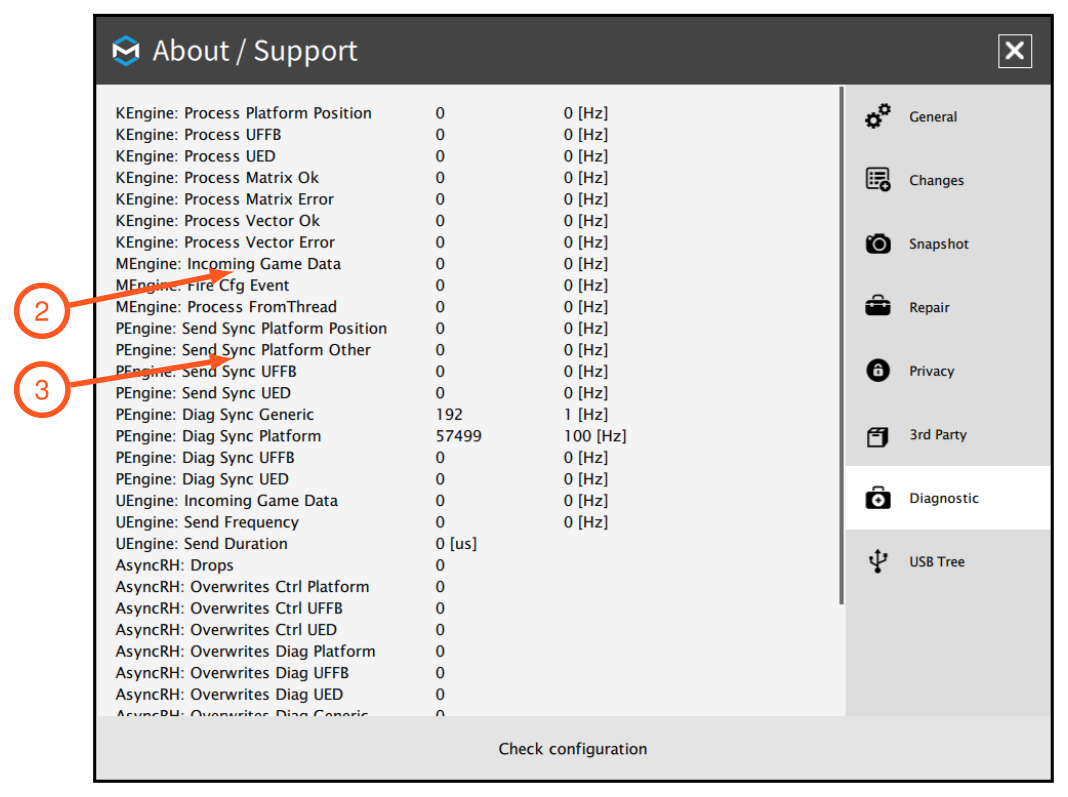Click the USB Tree icon
This screenshot has width=1068, height=797.
[x=878, y=561]
